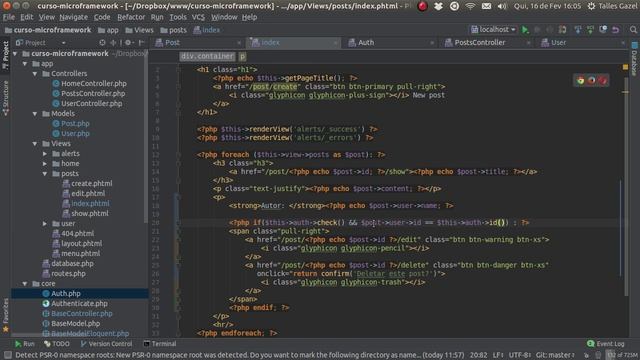Open the Favorites side tool window

coord(5,314)
